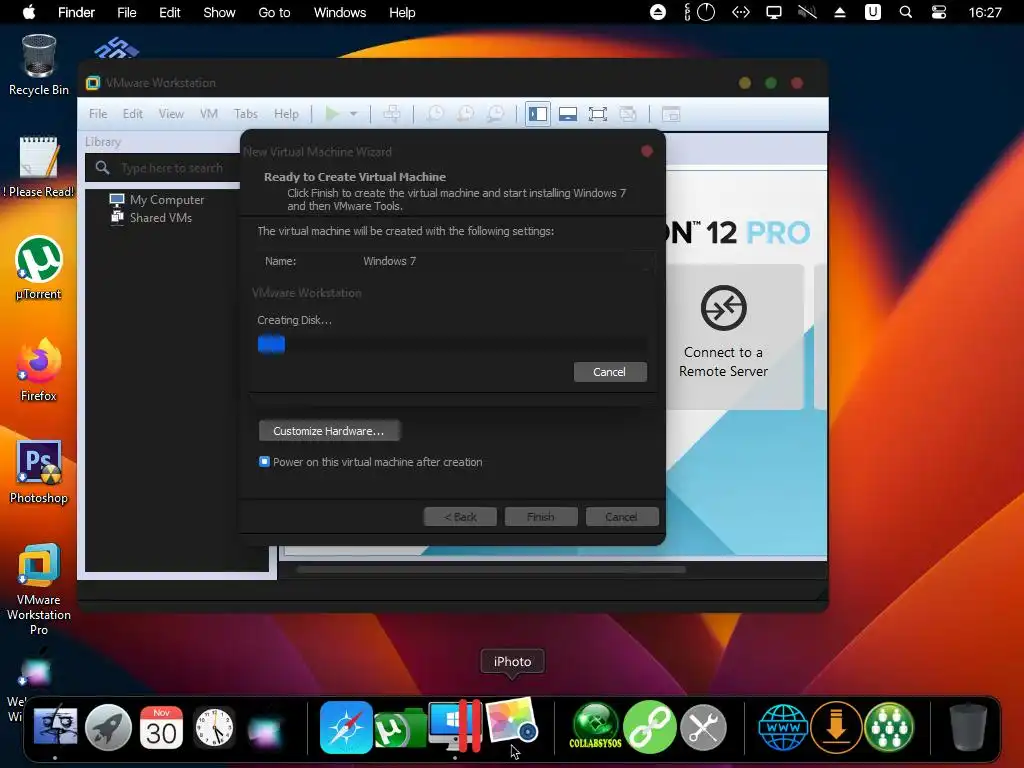This screenshot has height=768, width=1024.
Task: Open the Help menu in VMware Workstation
Action: (286, 114)
